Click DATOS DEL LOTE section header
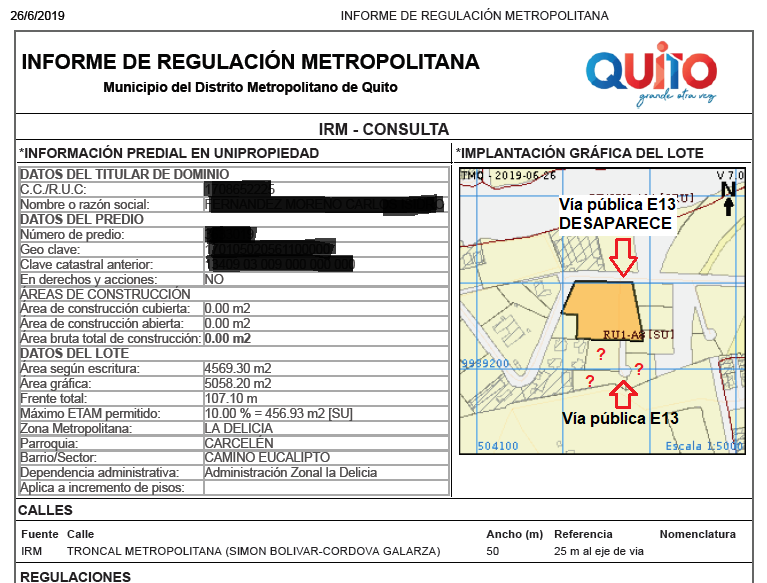This screenshot has width=767, height=583. tap(74, 353)
